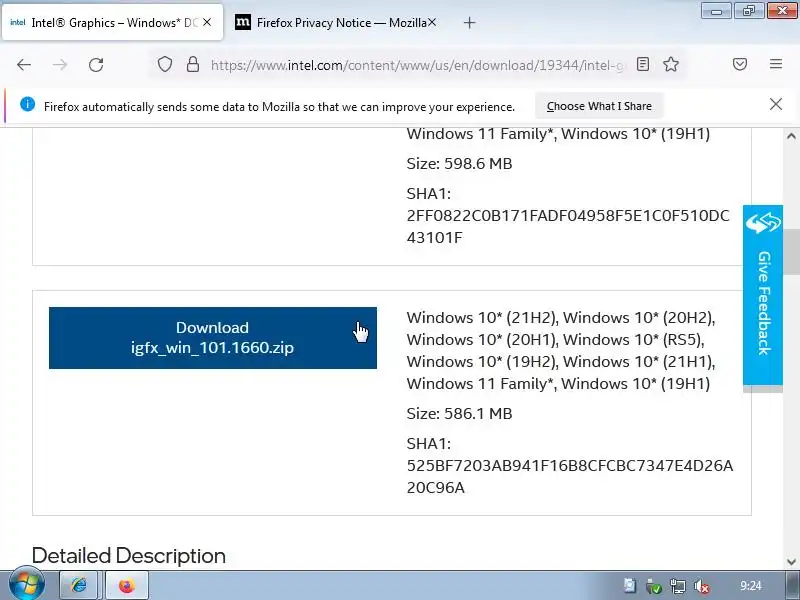800x600 pixels.
Task: Open the Windows Start menu
Action: [26, 585]
